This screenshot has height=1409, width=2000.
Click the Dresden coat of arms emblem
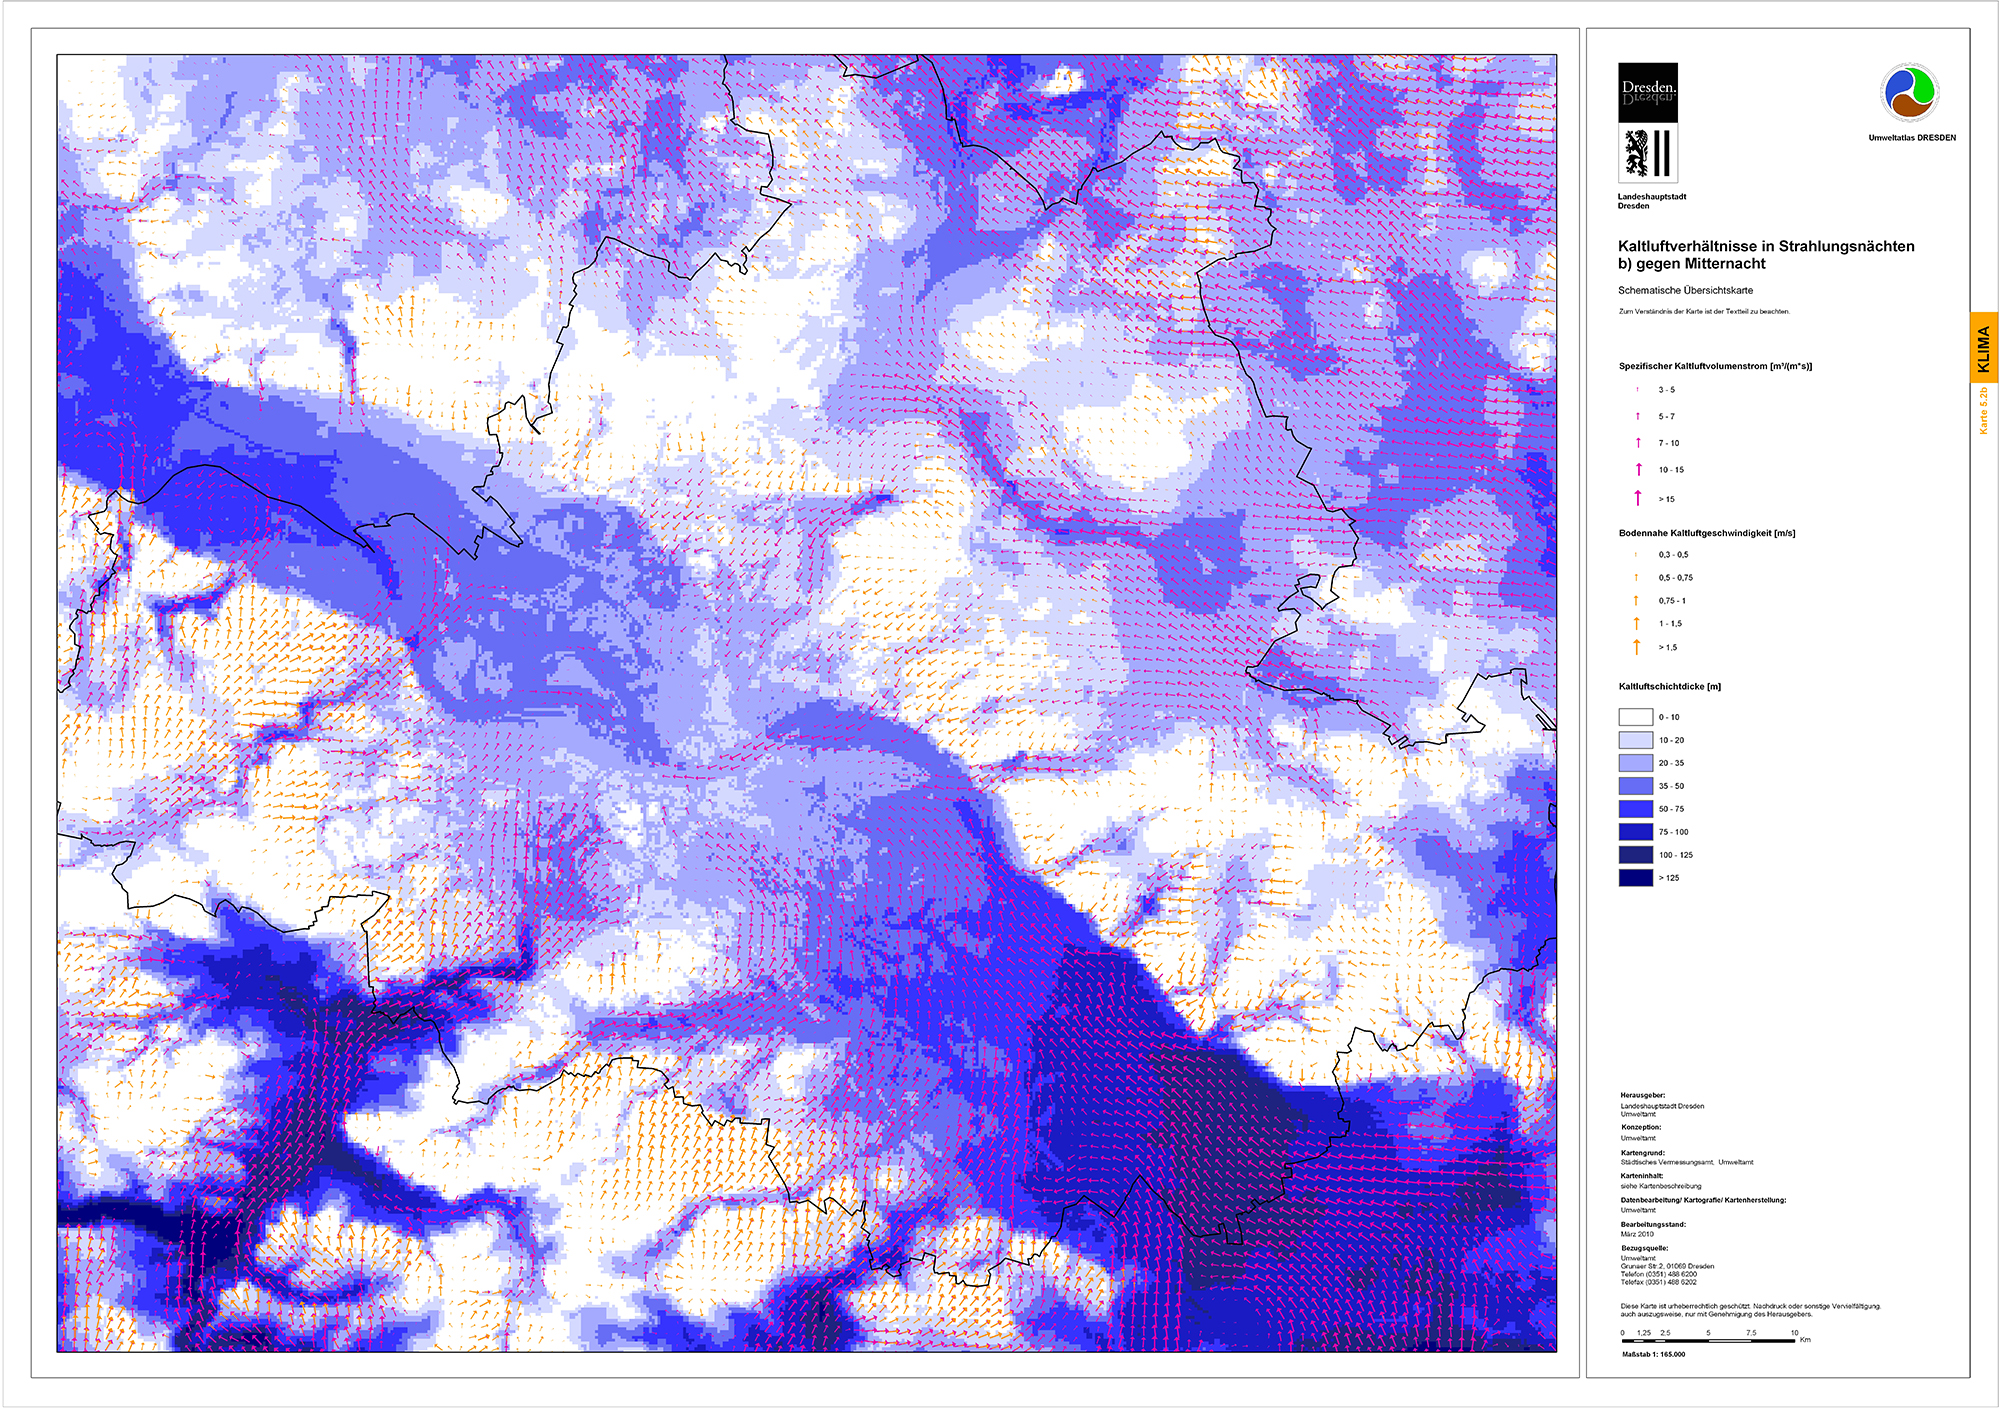click(x=1647, y=154)
